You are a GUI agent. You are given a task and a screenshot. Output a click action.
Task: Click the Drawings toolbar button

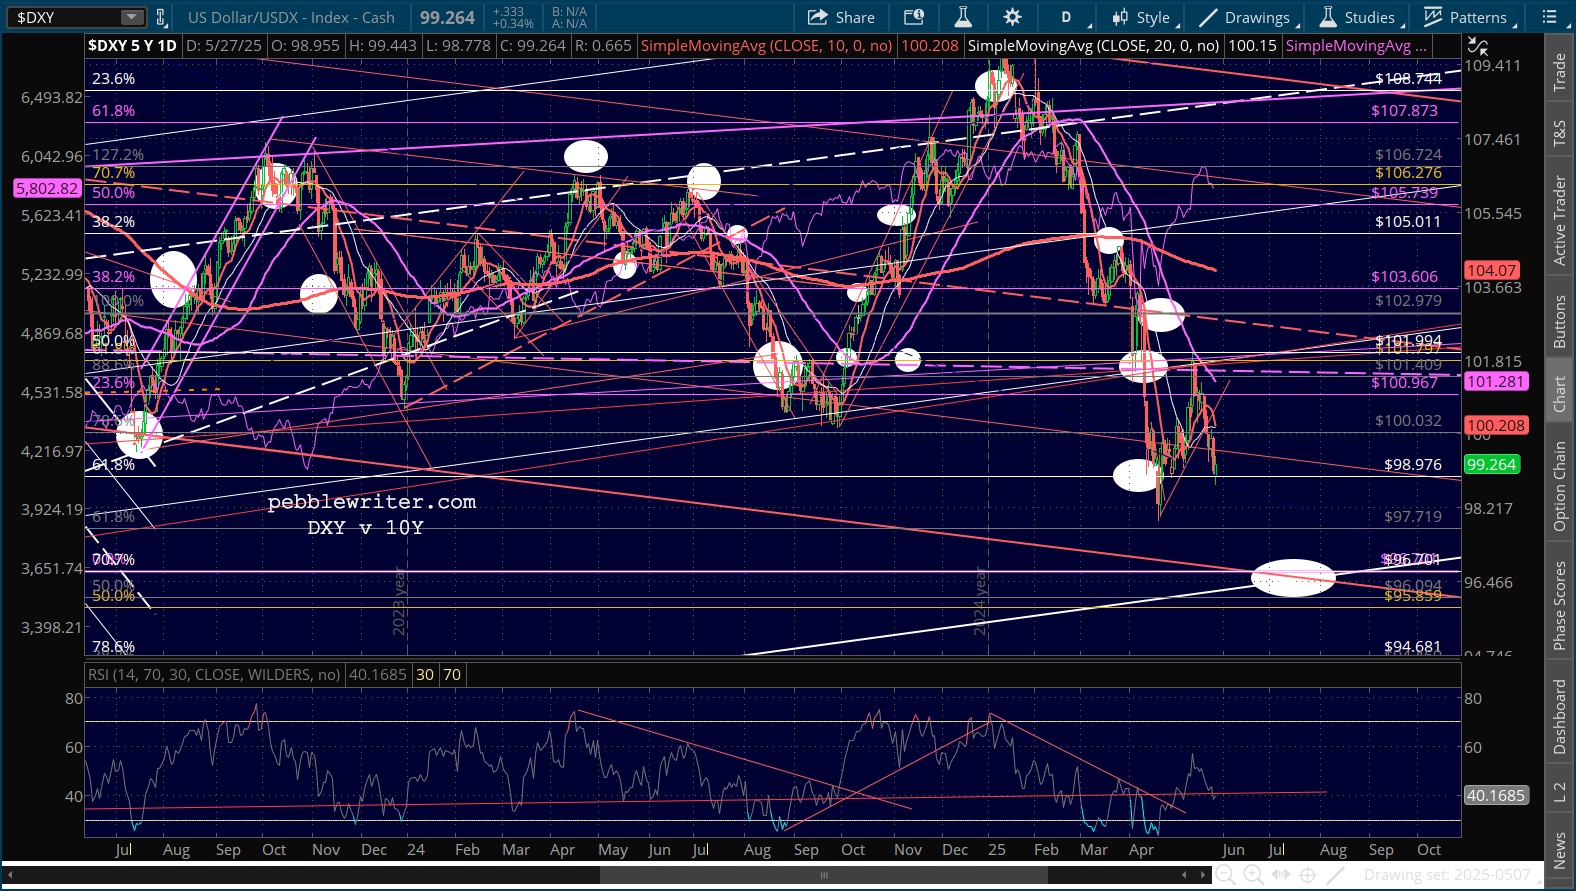(1246, 17)
